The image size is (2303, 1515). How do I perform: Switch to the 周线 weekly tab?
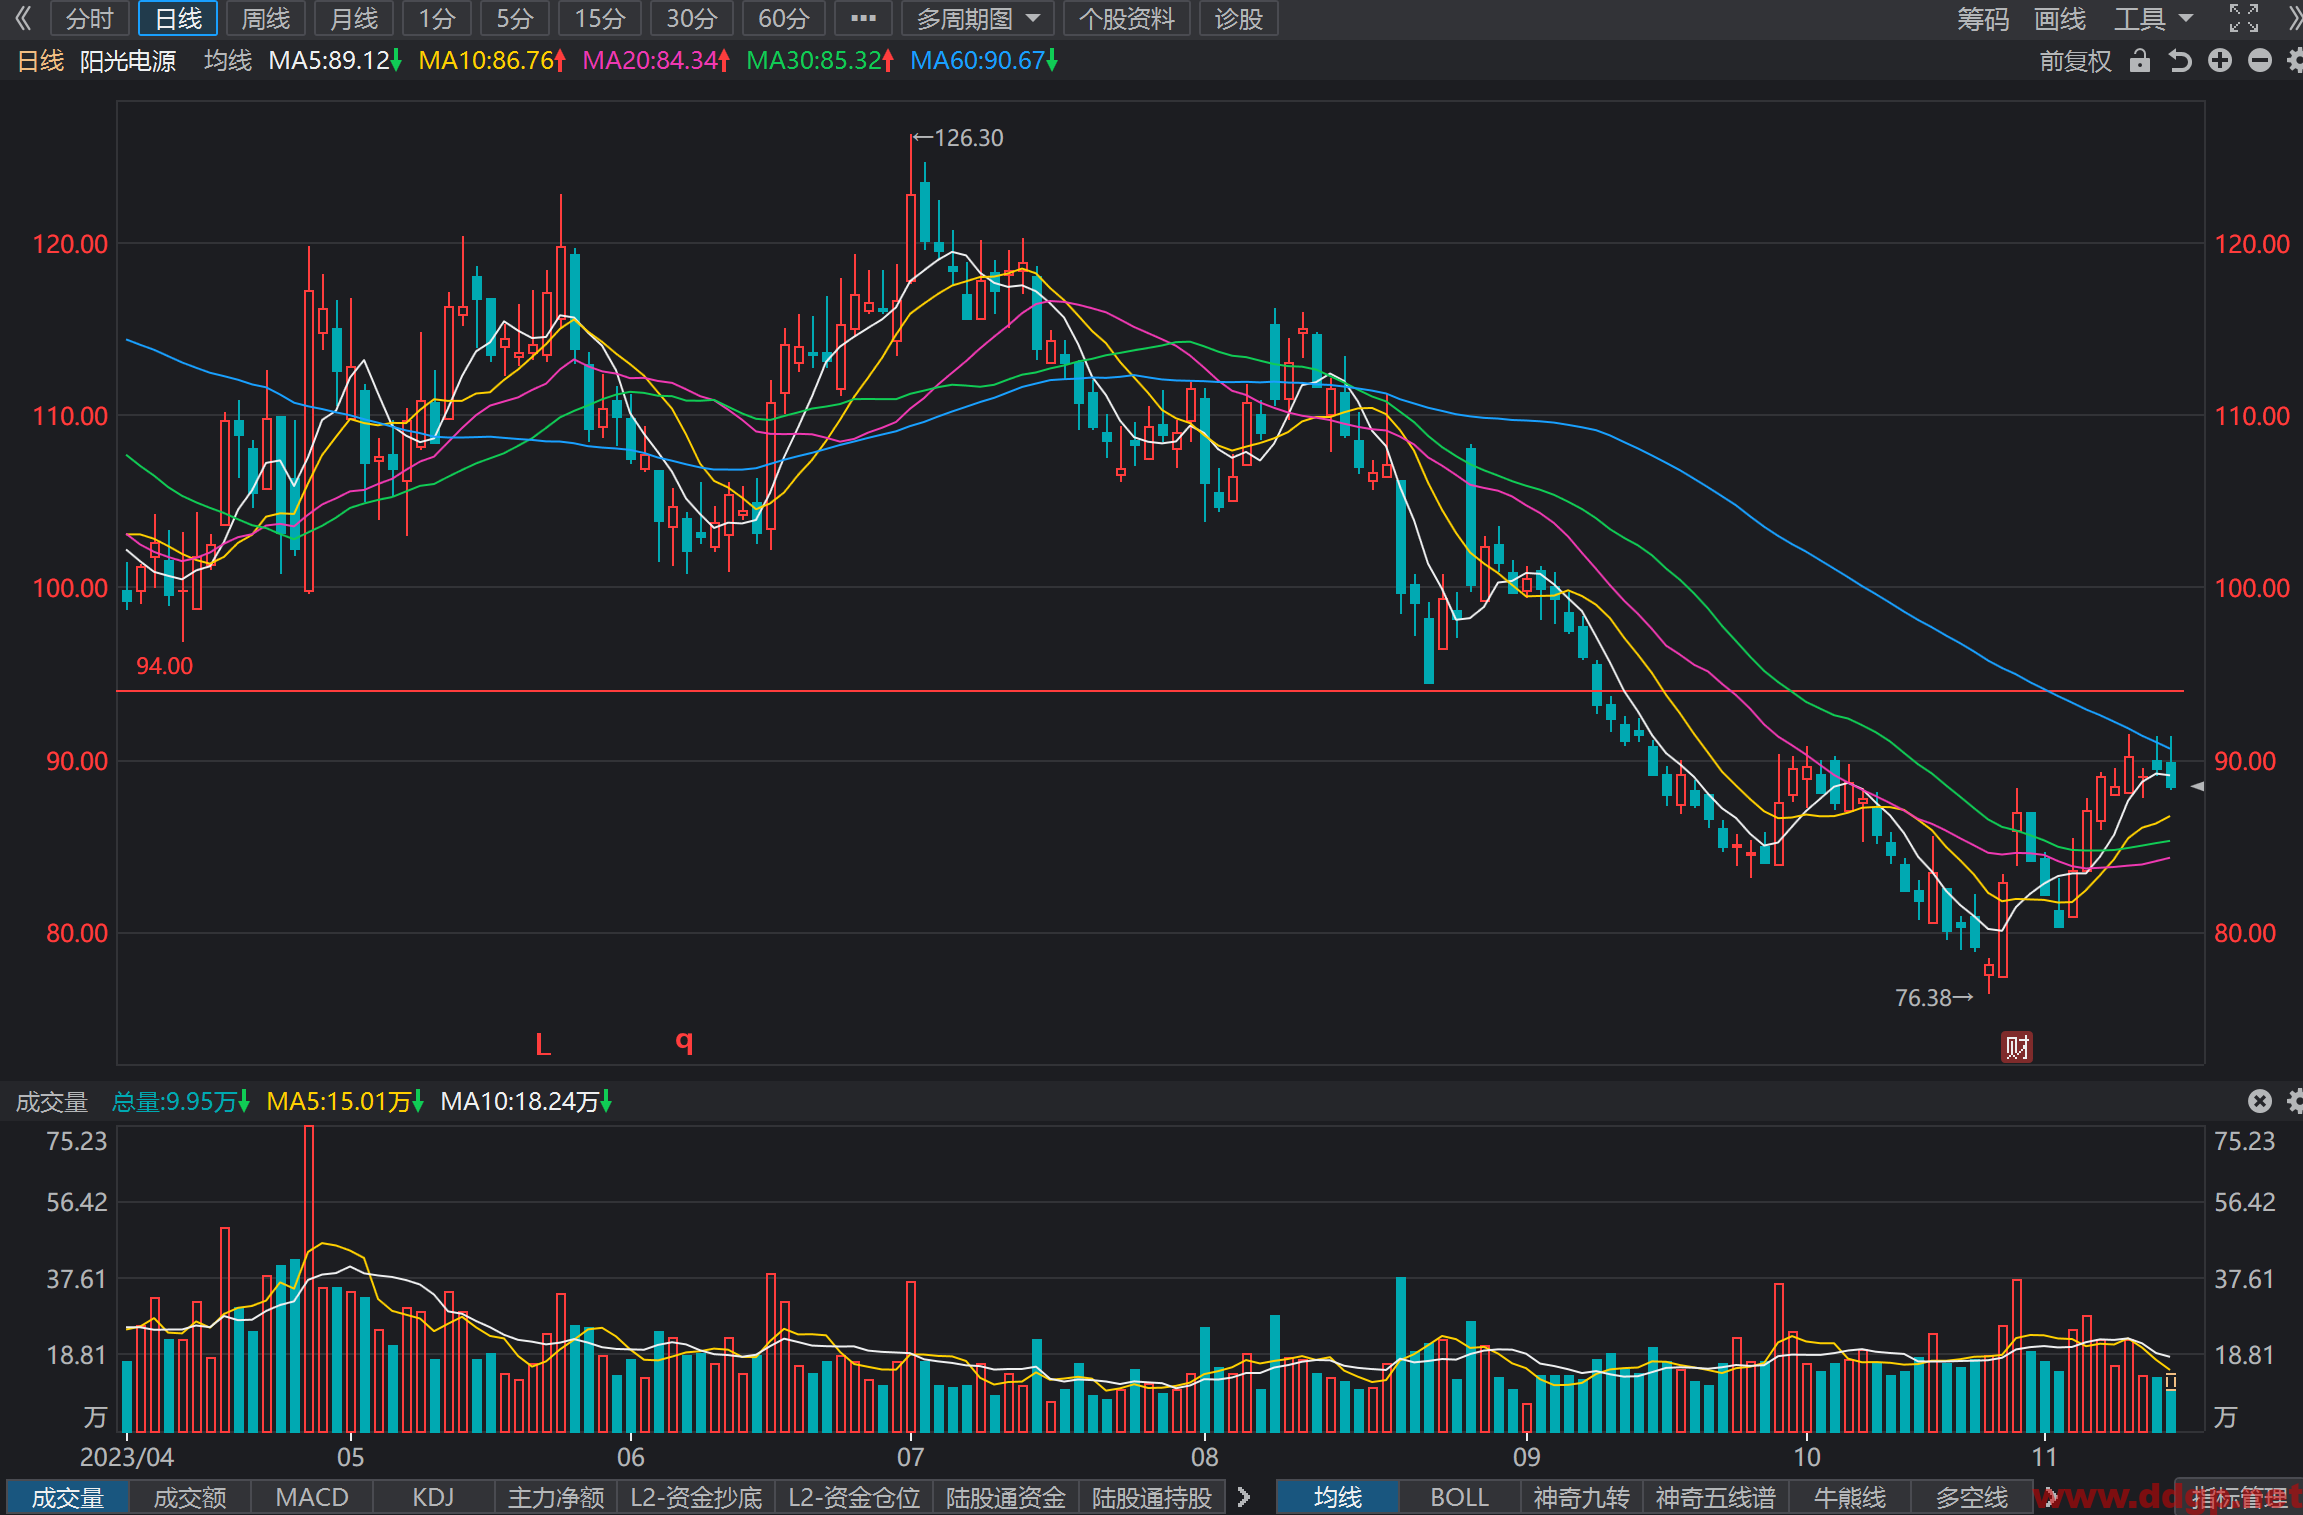pos(266,18)
